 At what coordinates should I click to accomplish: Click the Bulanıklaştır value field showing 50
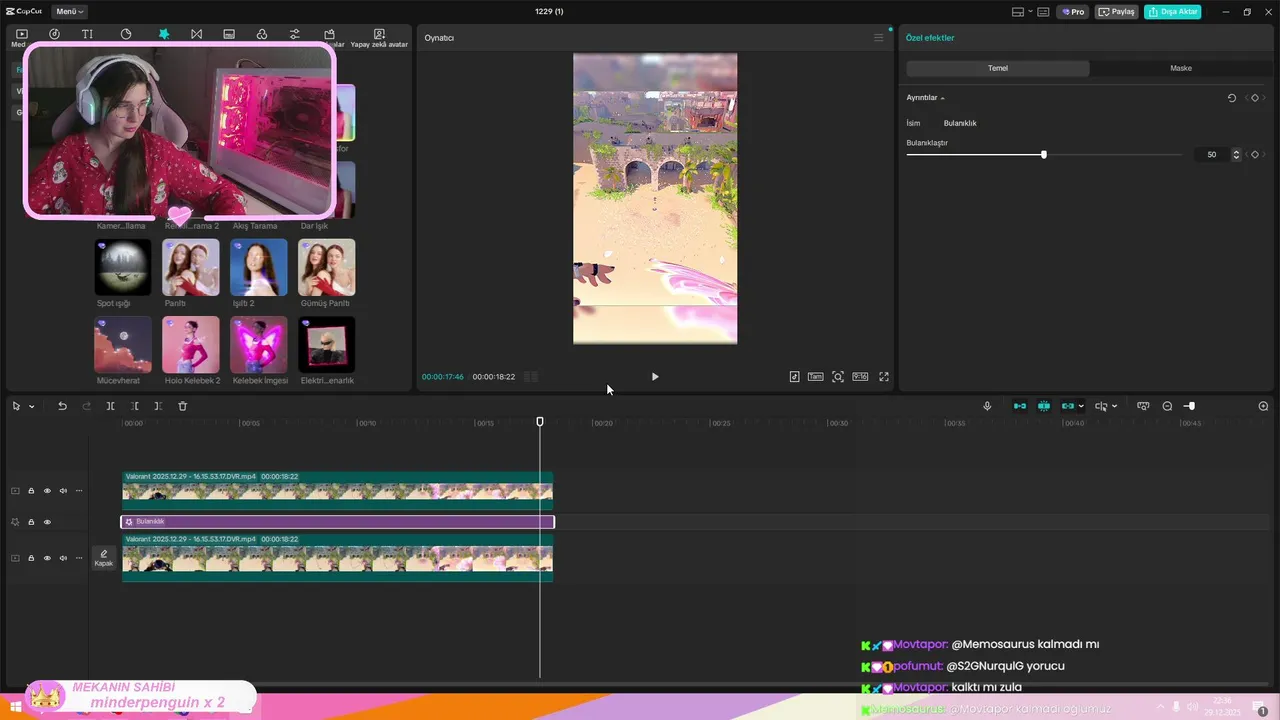click(x=1212, y=155)
